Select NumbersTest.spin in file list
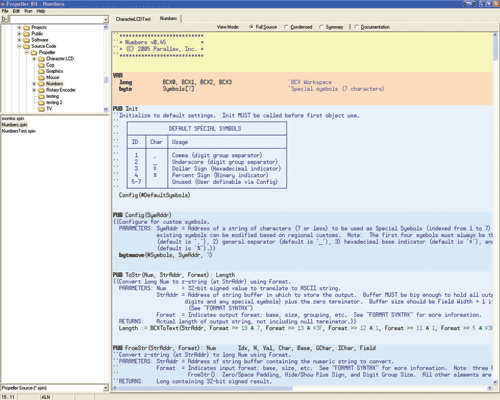 [x=19, y=131]
